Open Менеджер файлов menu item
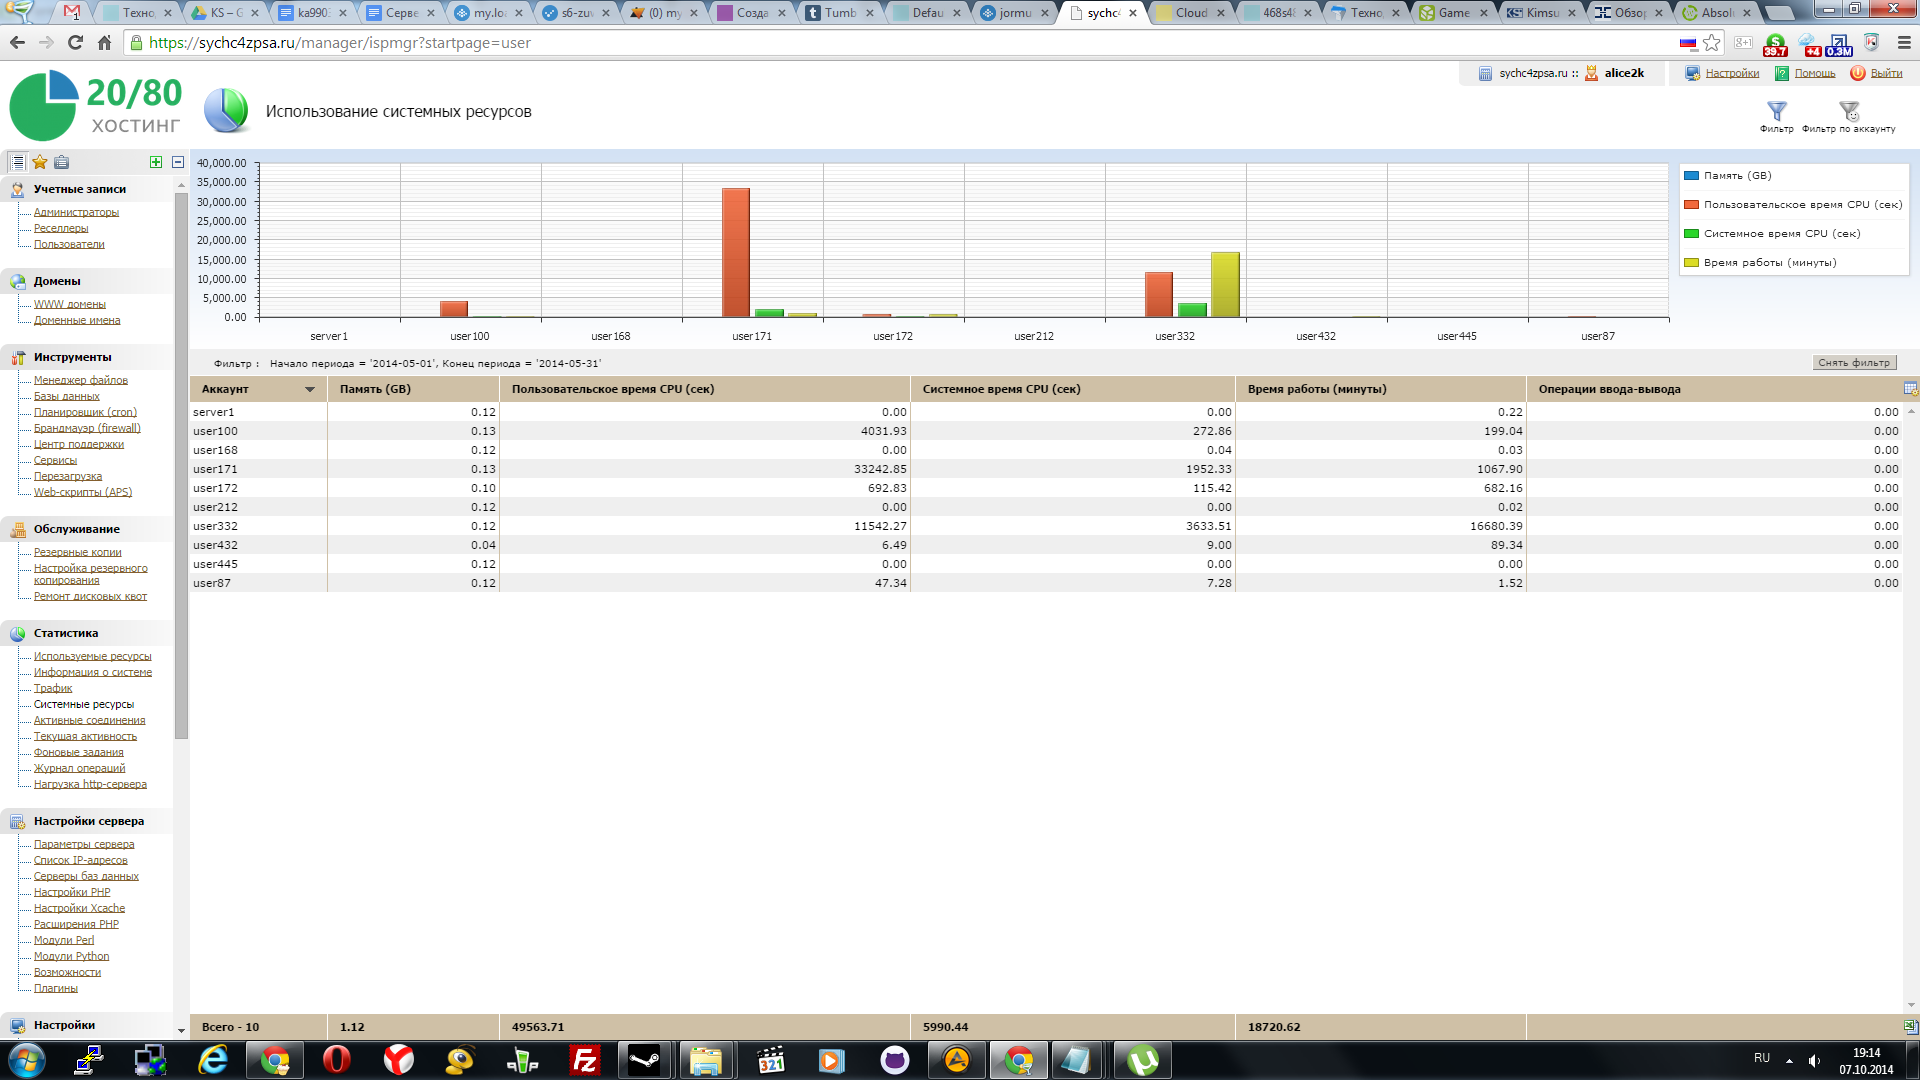The image size is (1920, 1080). click(x=81, y=380)
